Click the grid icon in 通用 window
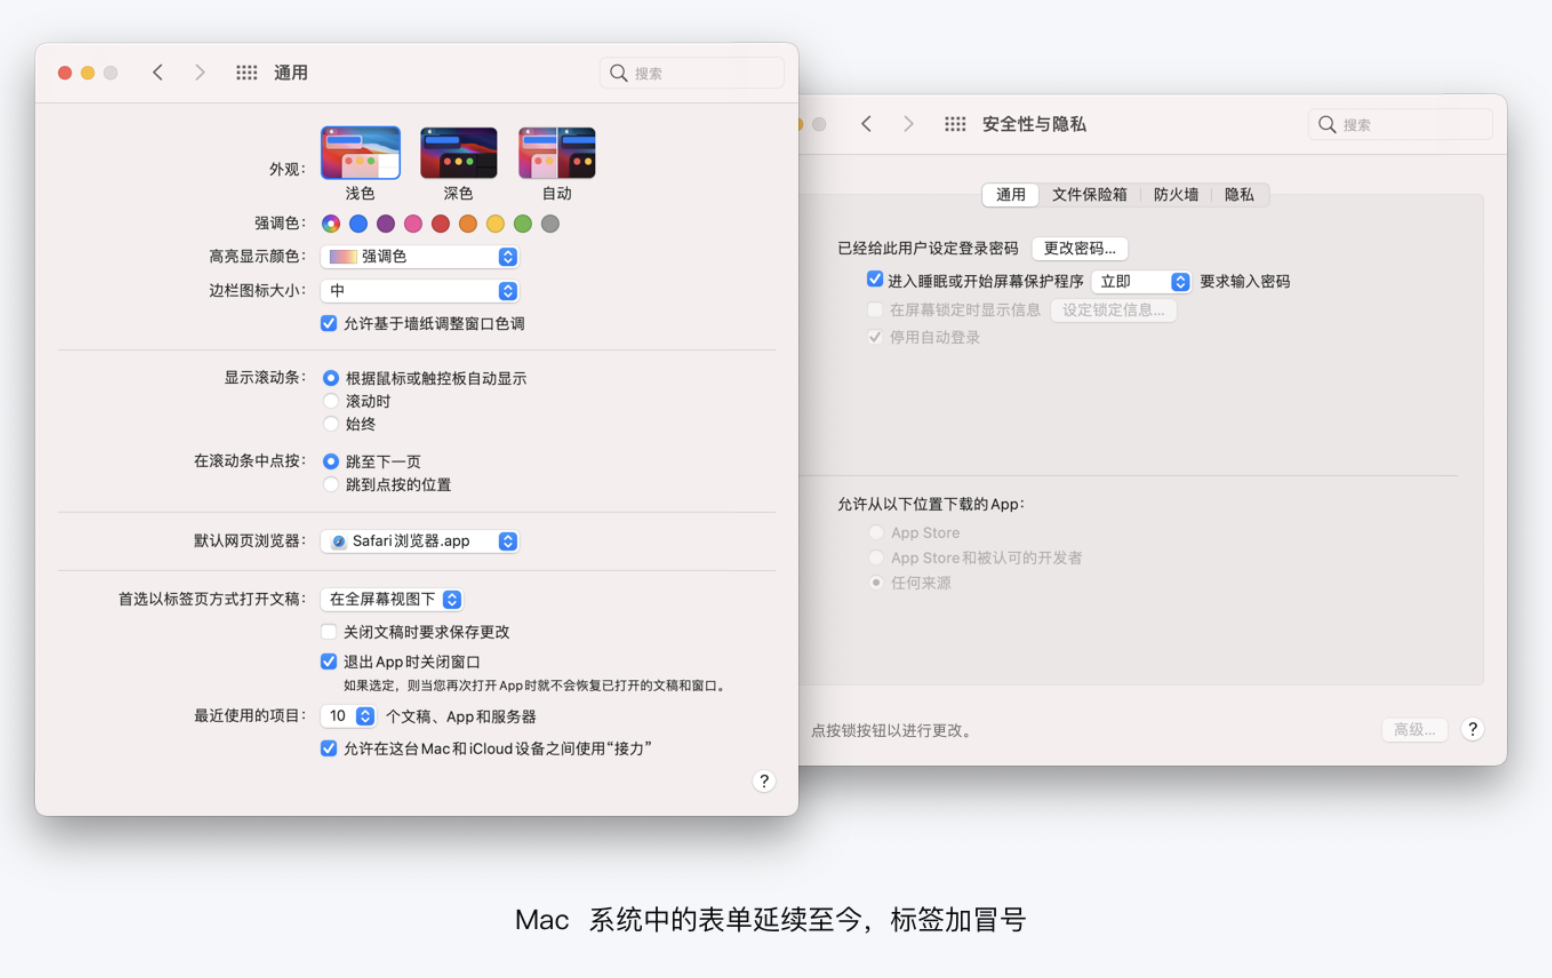 [246, 73]
